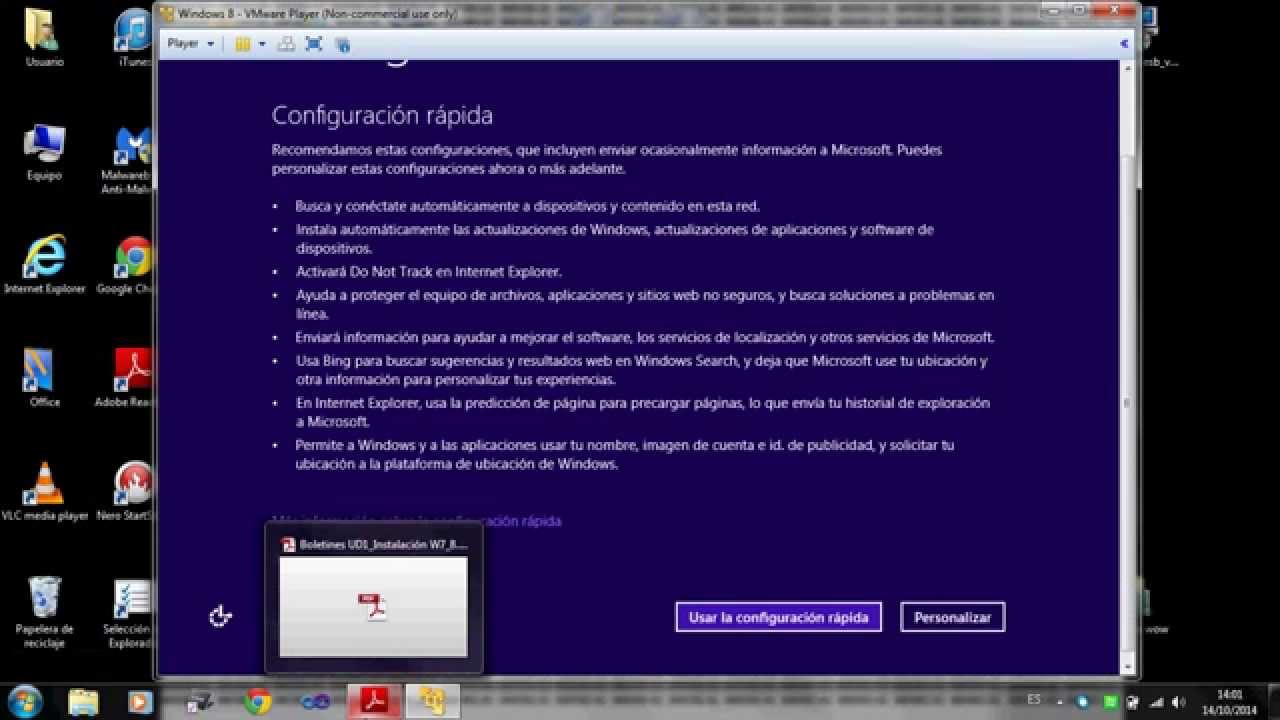
Task: Open the configuración rápida info link
Action: 416,521
